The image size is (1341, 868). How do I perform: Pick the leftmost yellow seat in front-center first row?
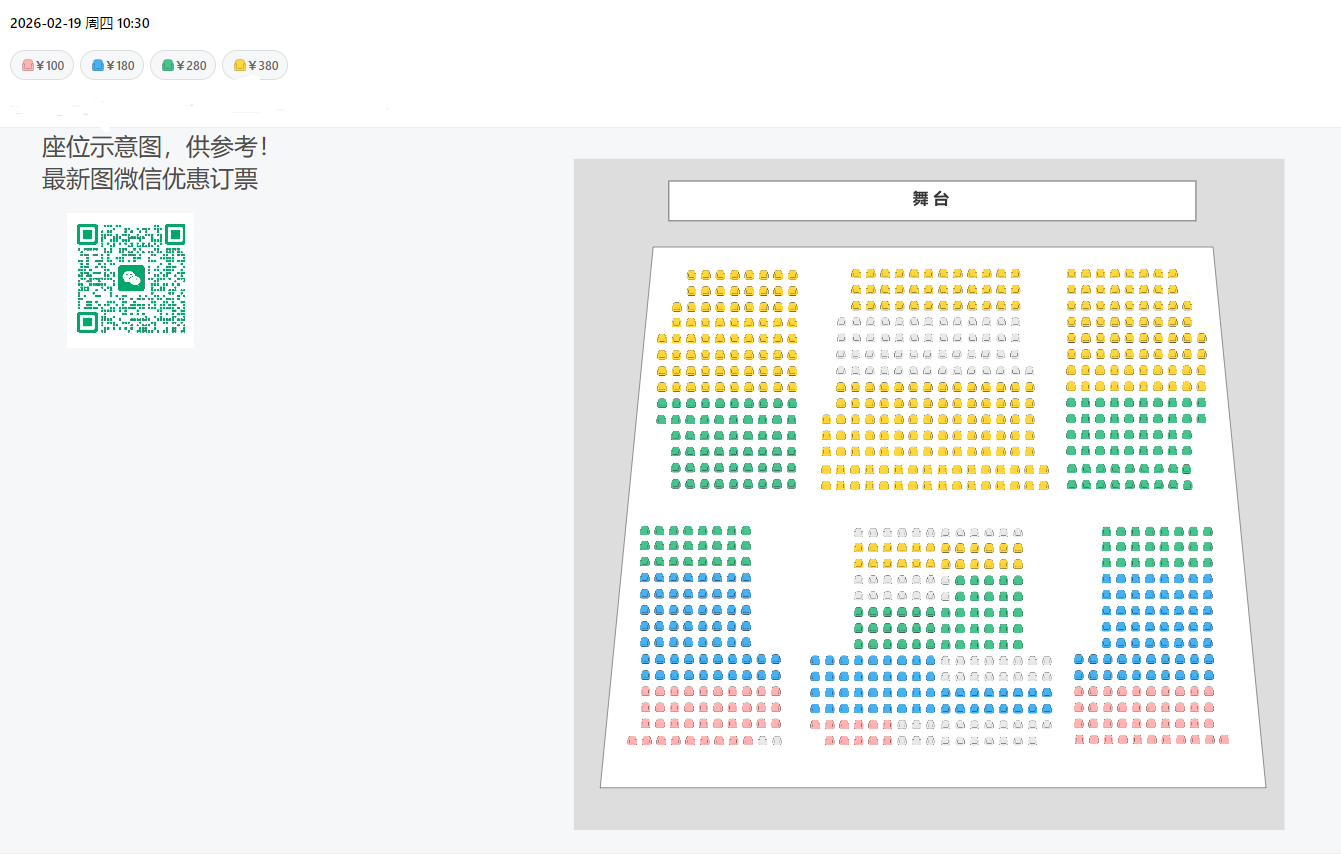pos(856,273)
